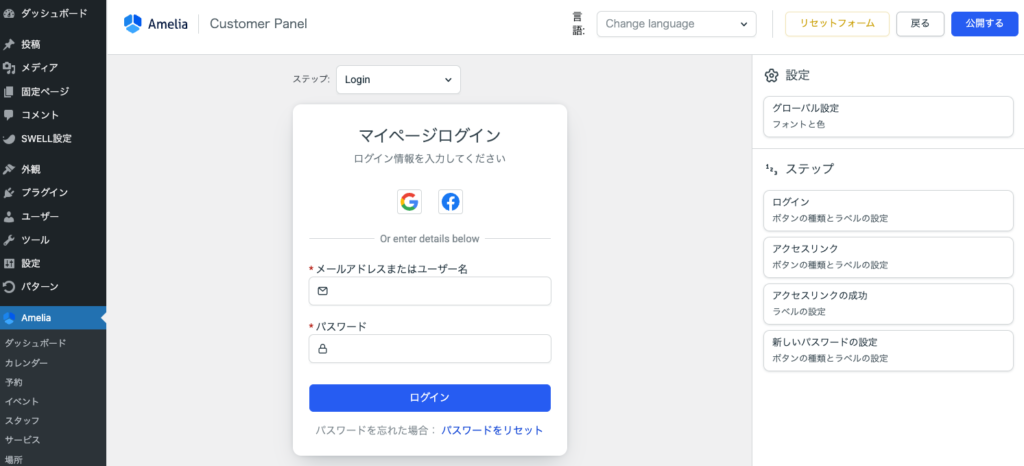
Task: Open グローバル設定 fonts and colors panel
Action: 888,116
